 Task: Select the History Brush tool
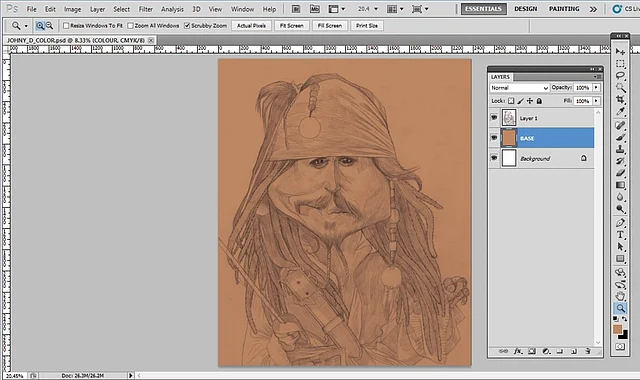click(620, 161)
